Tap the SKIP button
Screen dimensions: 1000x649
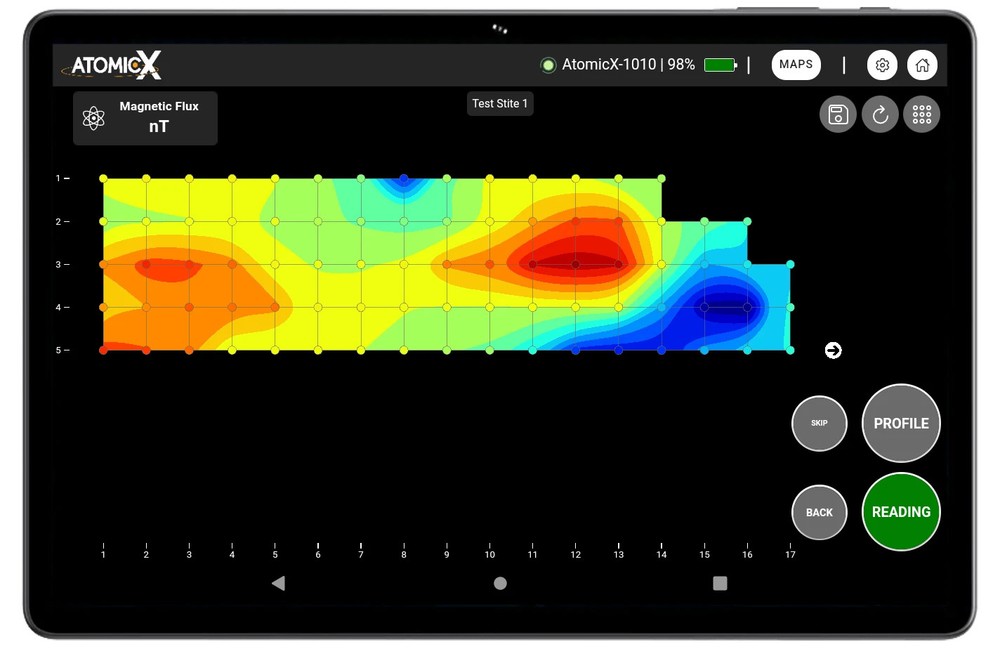coord(819,423)
